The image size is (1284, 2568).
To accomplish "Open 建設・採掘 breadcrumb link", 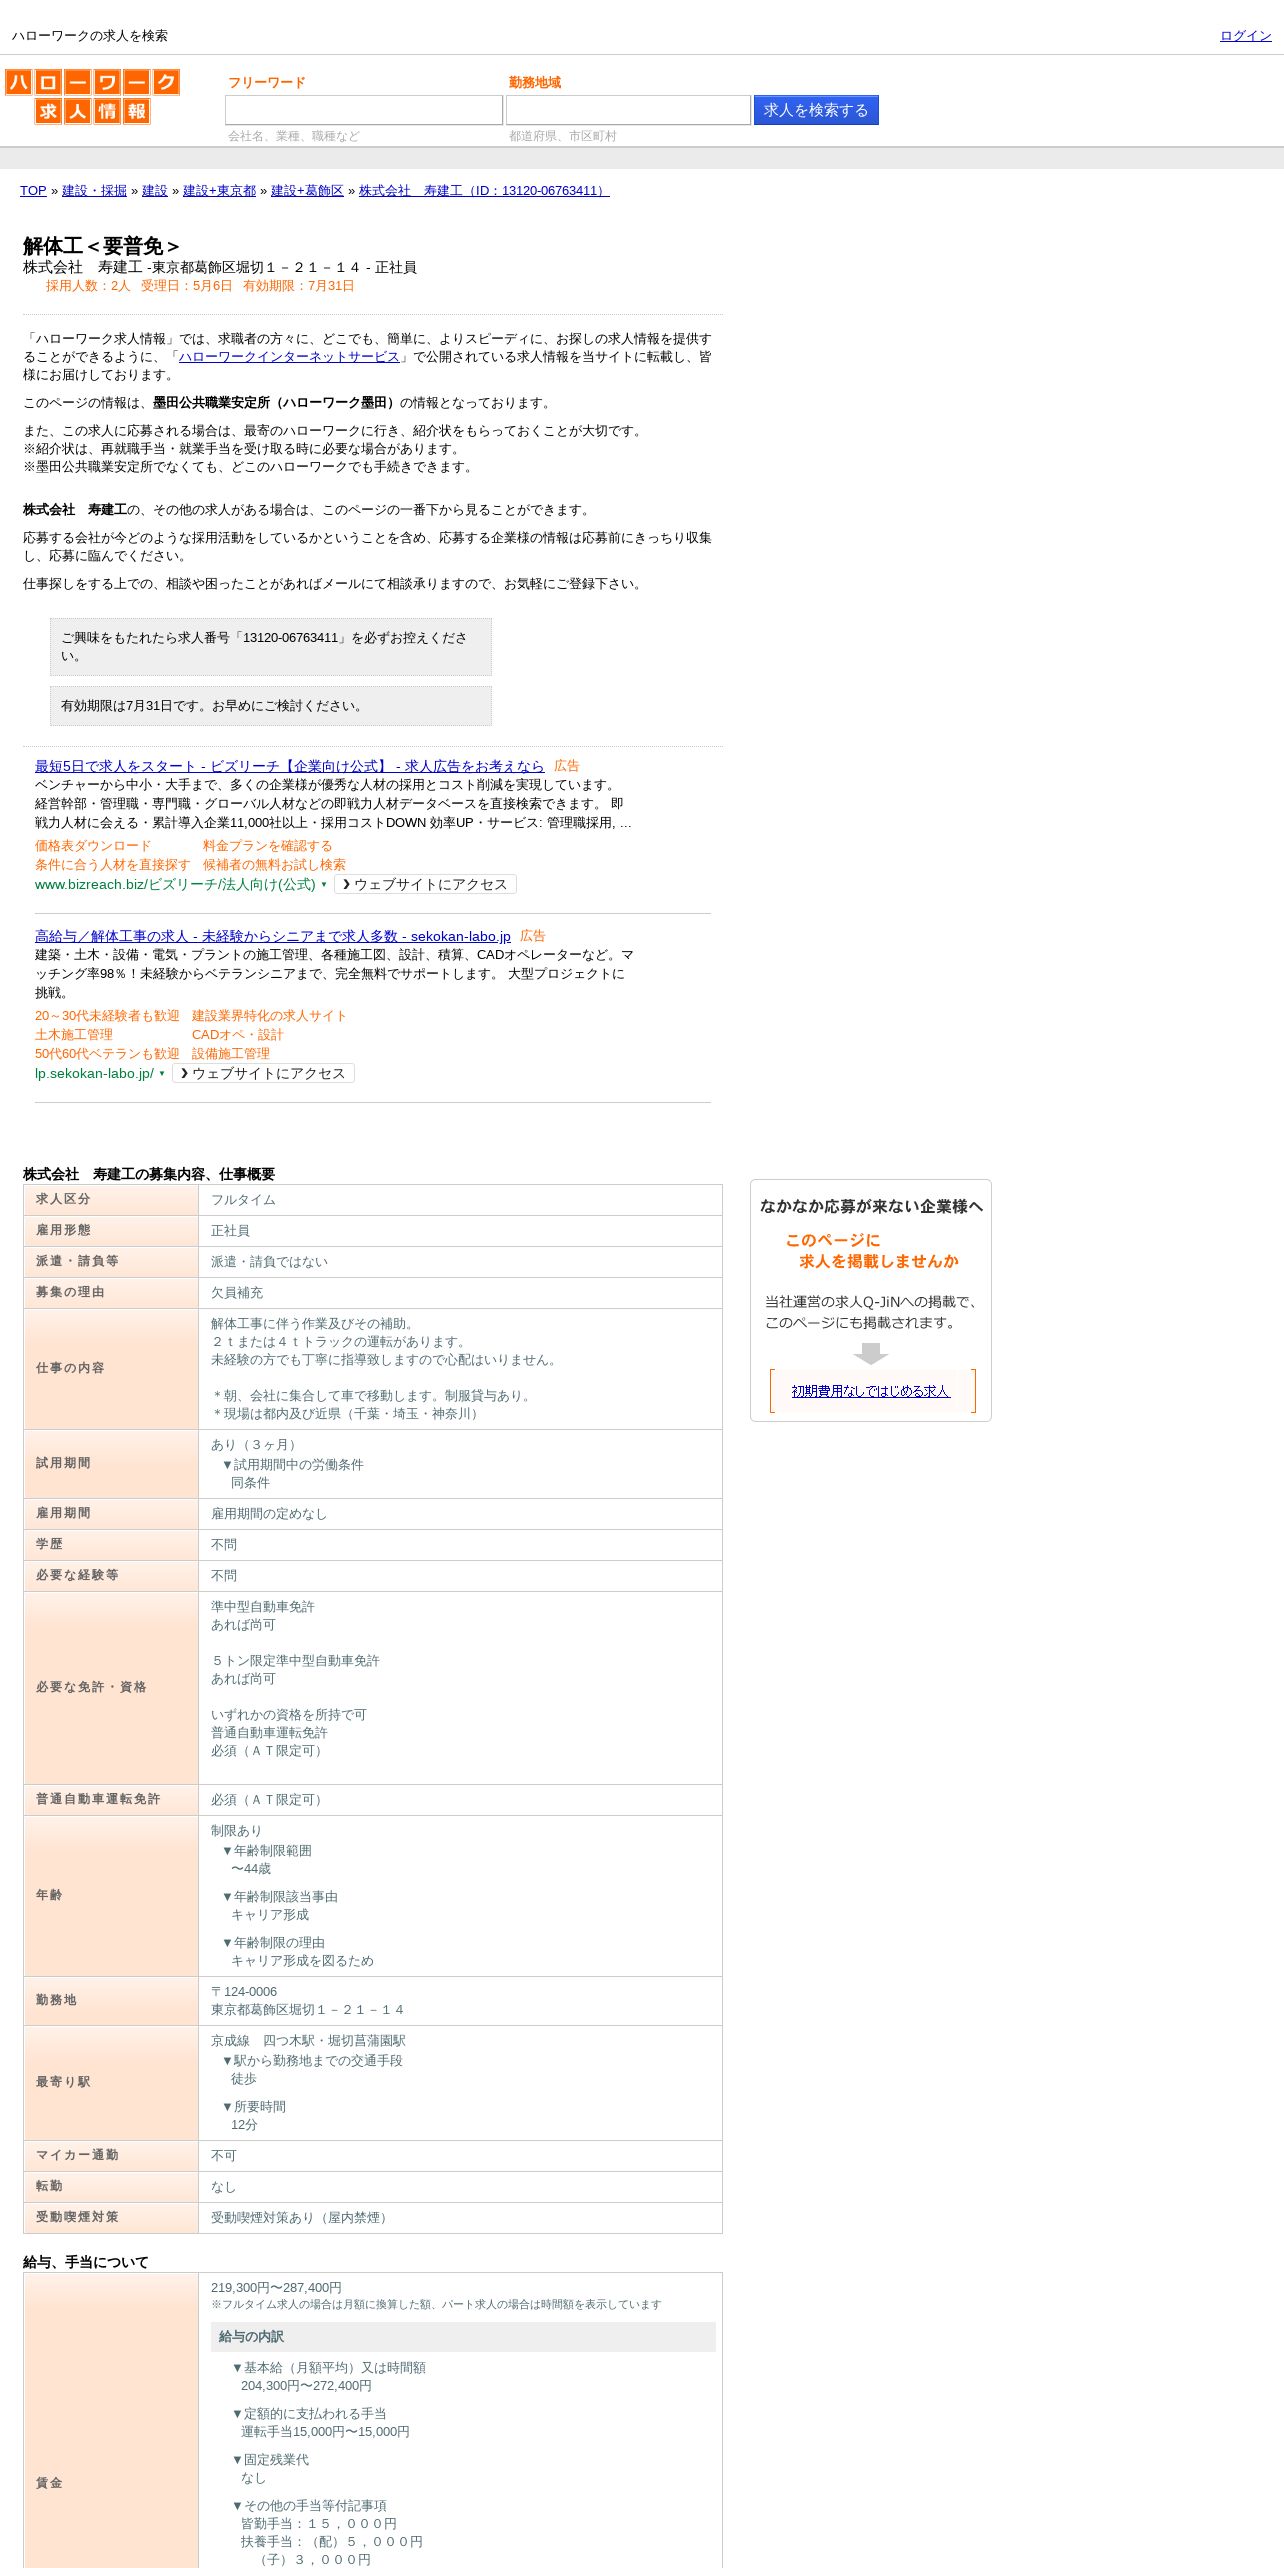I will (94, 191).
